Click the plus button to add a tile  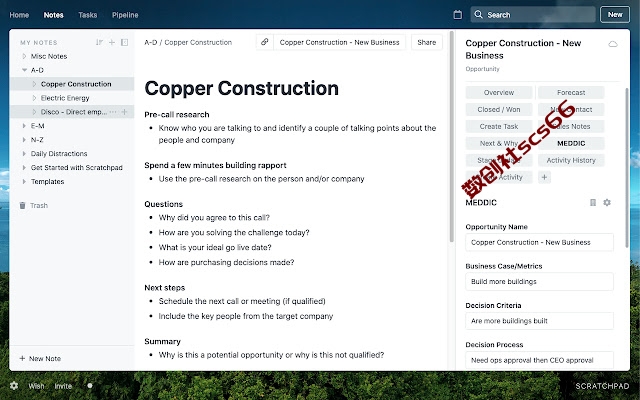click(544, 177)
